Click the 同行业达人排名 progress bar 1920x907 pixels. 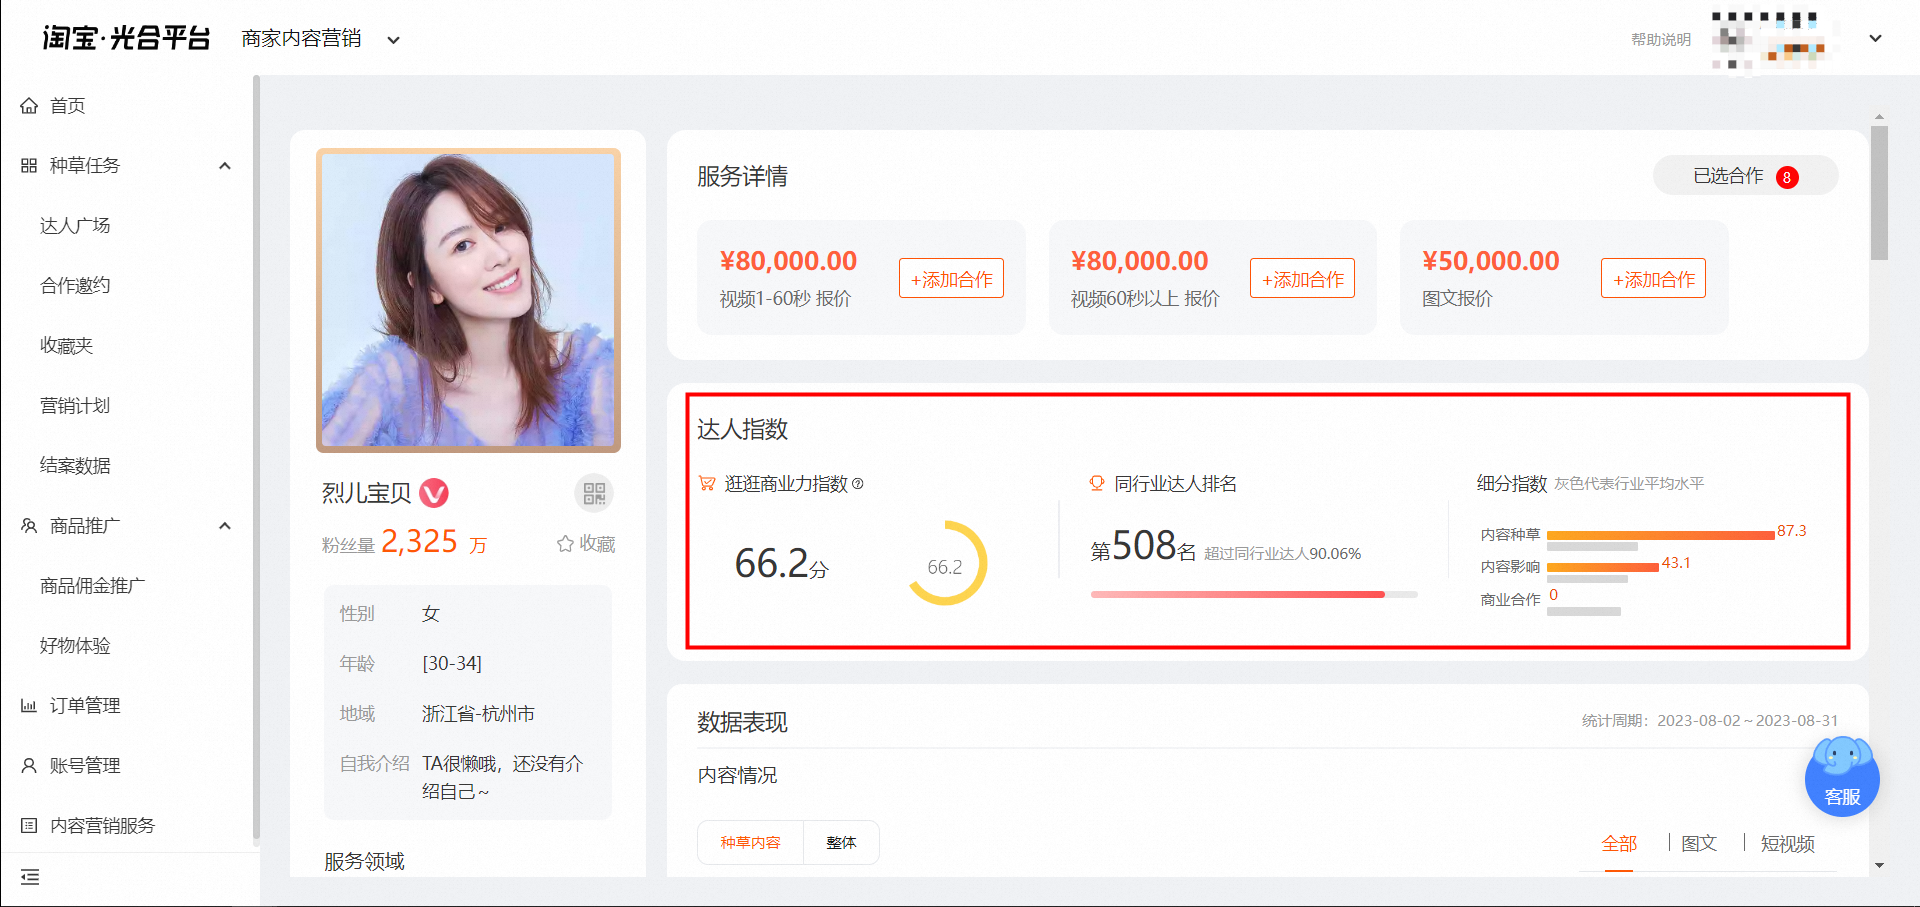(x=1254, y=595)
